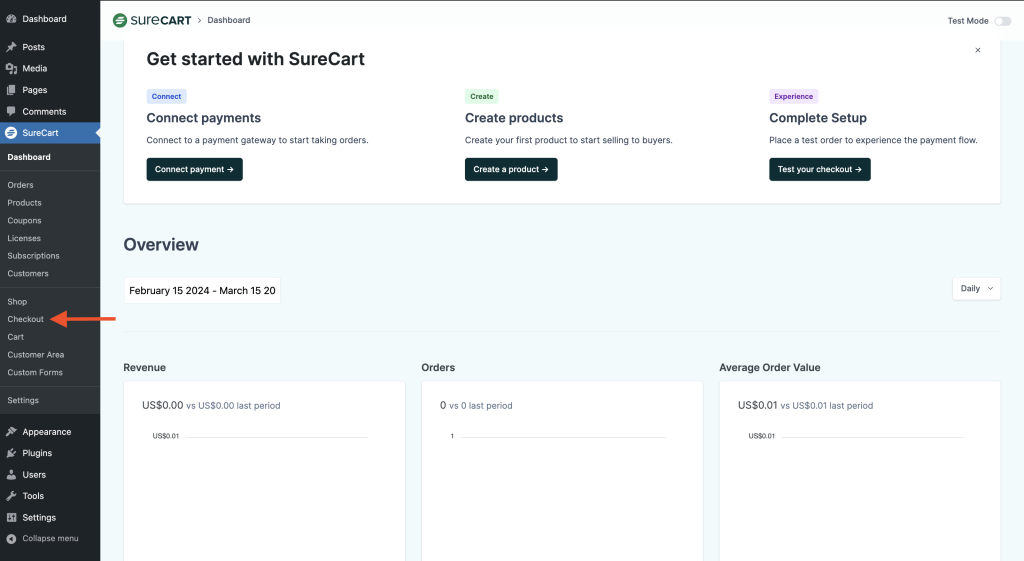
Task: Click the Pages icon in the sidebar
Action: (x=11, y=90)
